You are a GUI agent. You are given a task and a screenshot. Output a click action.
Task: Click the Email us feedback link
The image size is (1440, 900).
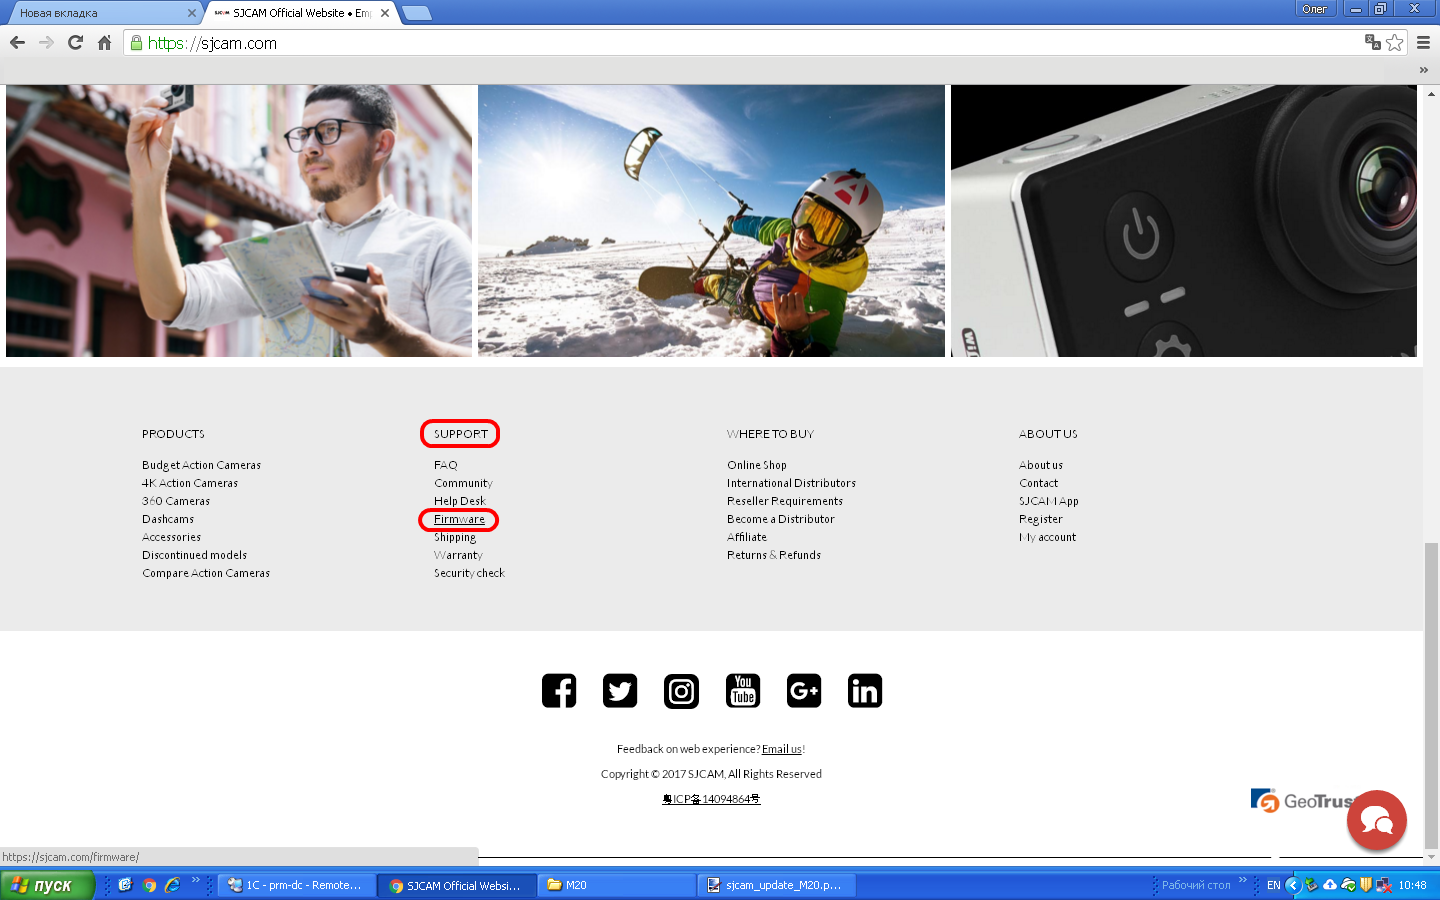click(x=782, y=749)
